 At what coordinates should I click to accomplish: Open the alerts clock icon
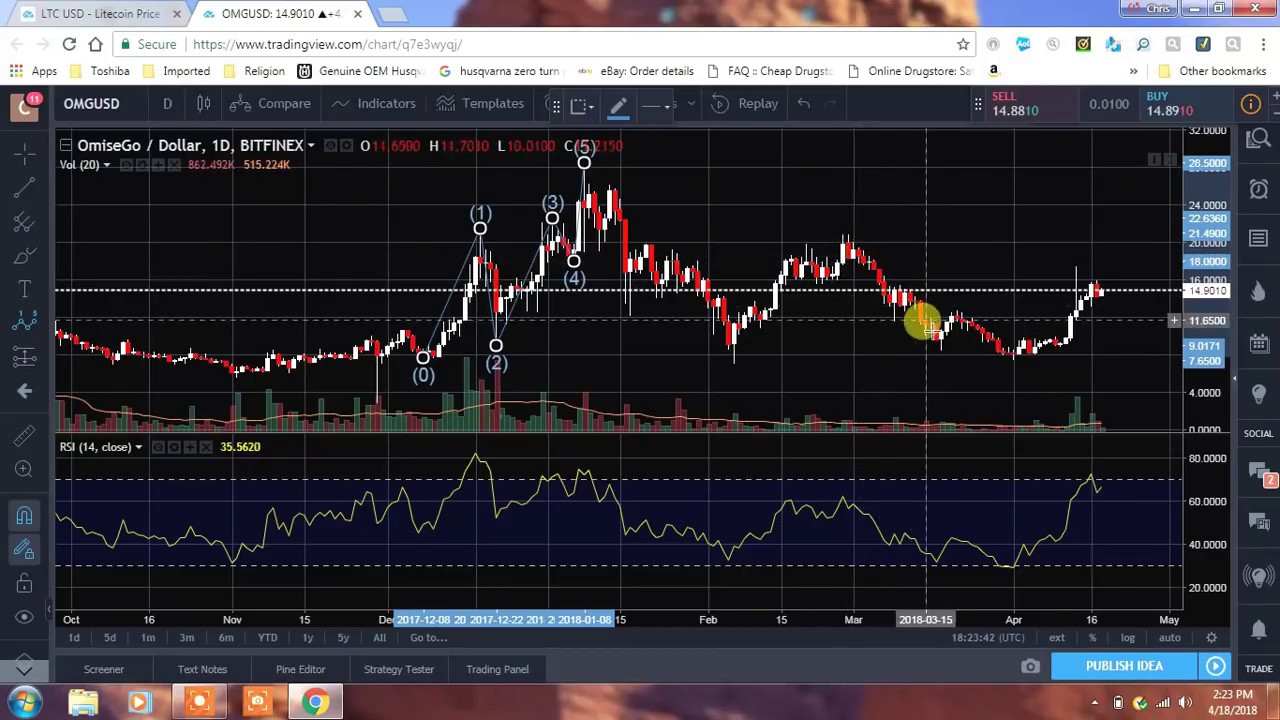tap(1258, 188)
